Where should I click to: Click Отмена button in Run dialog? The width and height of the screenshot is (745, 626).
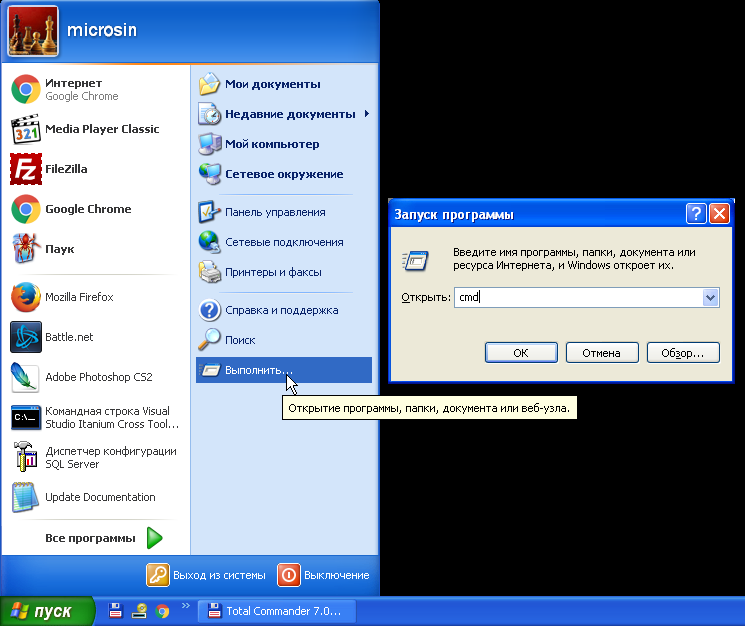pos(602,352)
